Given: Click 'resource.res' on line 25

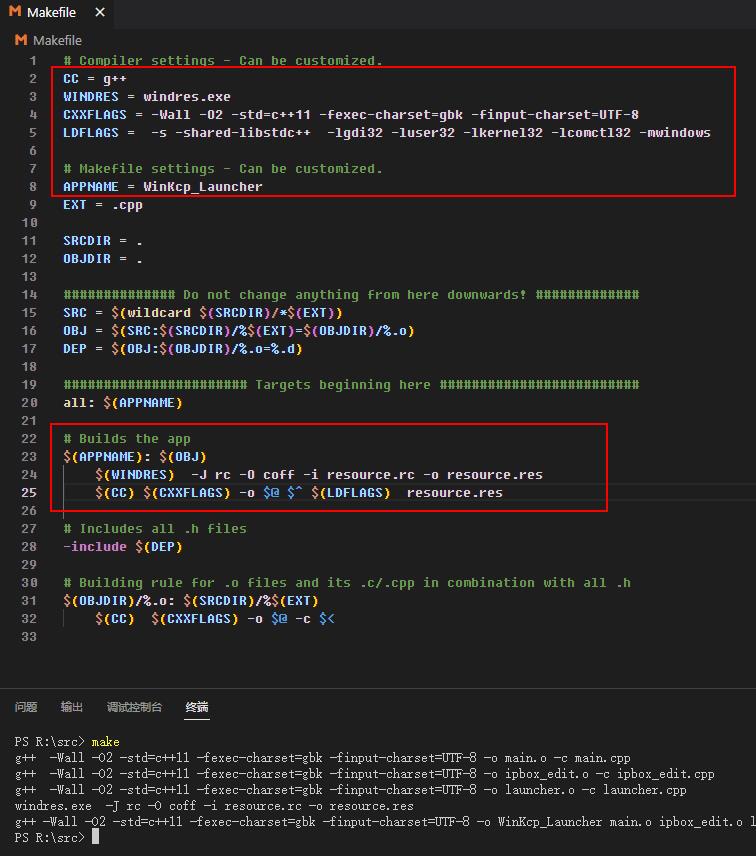Looking at the screenshot, I should [455, 493].
